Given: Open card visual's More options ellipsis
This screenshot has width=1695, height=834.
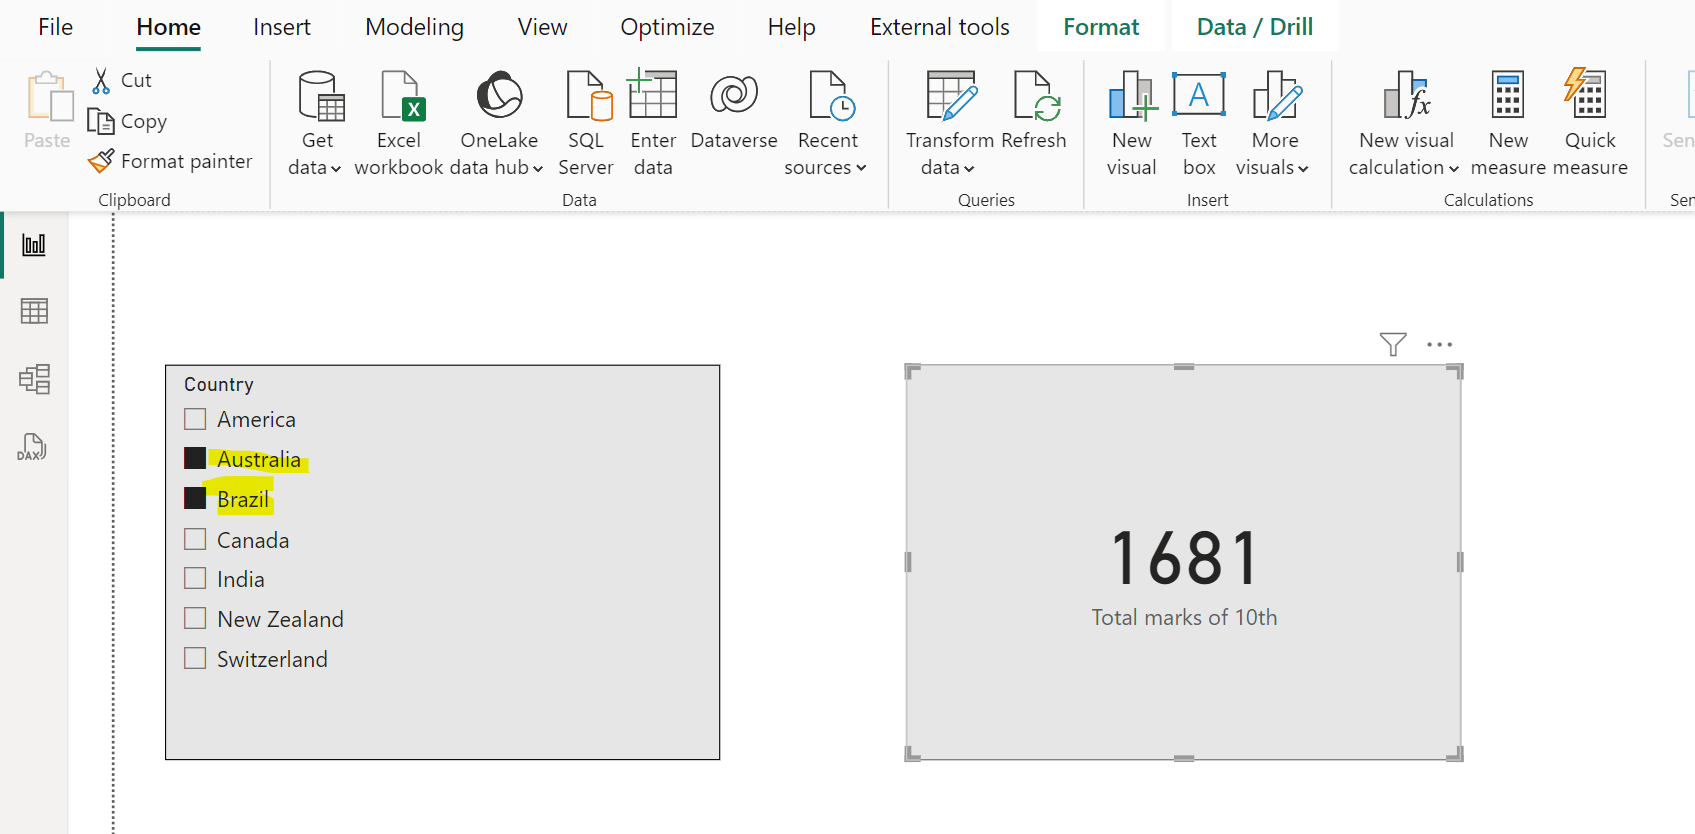Looking at the screenshot, I should click(x=1439, y=344).
